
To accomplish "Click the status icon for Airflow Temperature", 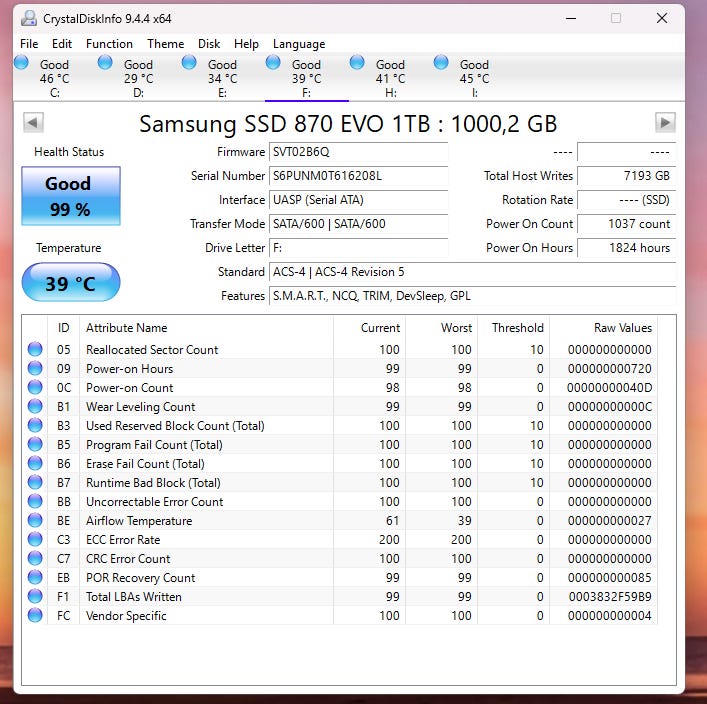I will pyautogui.click(x=35, y=520).
